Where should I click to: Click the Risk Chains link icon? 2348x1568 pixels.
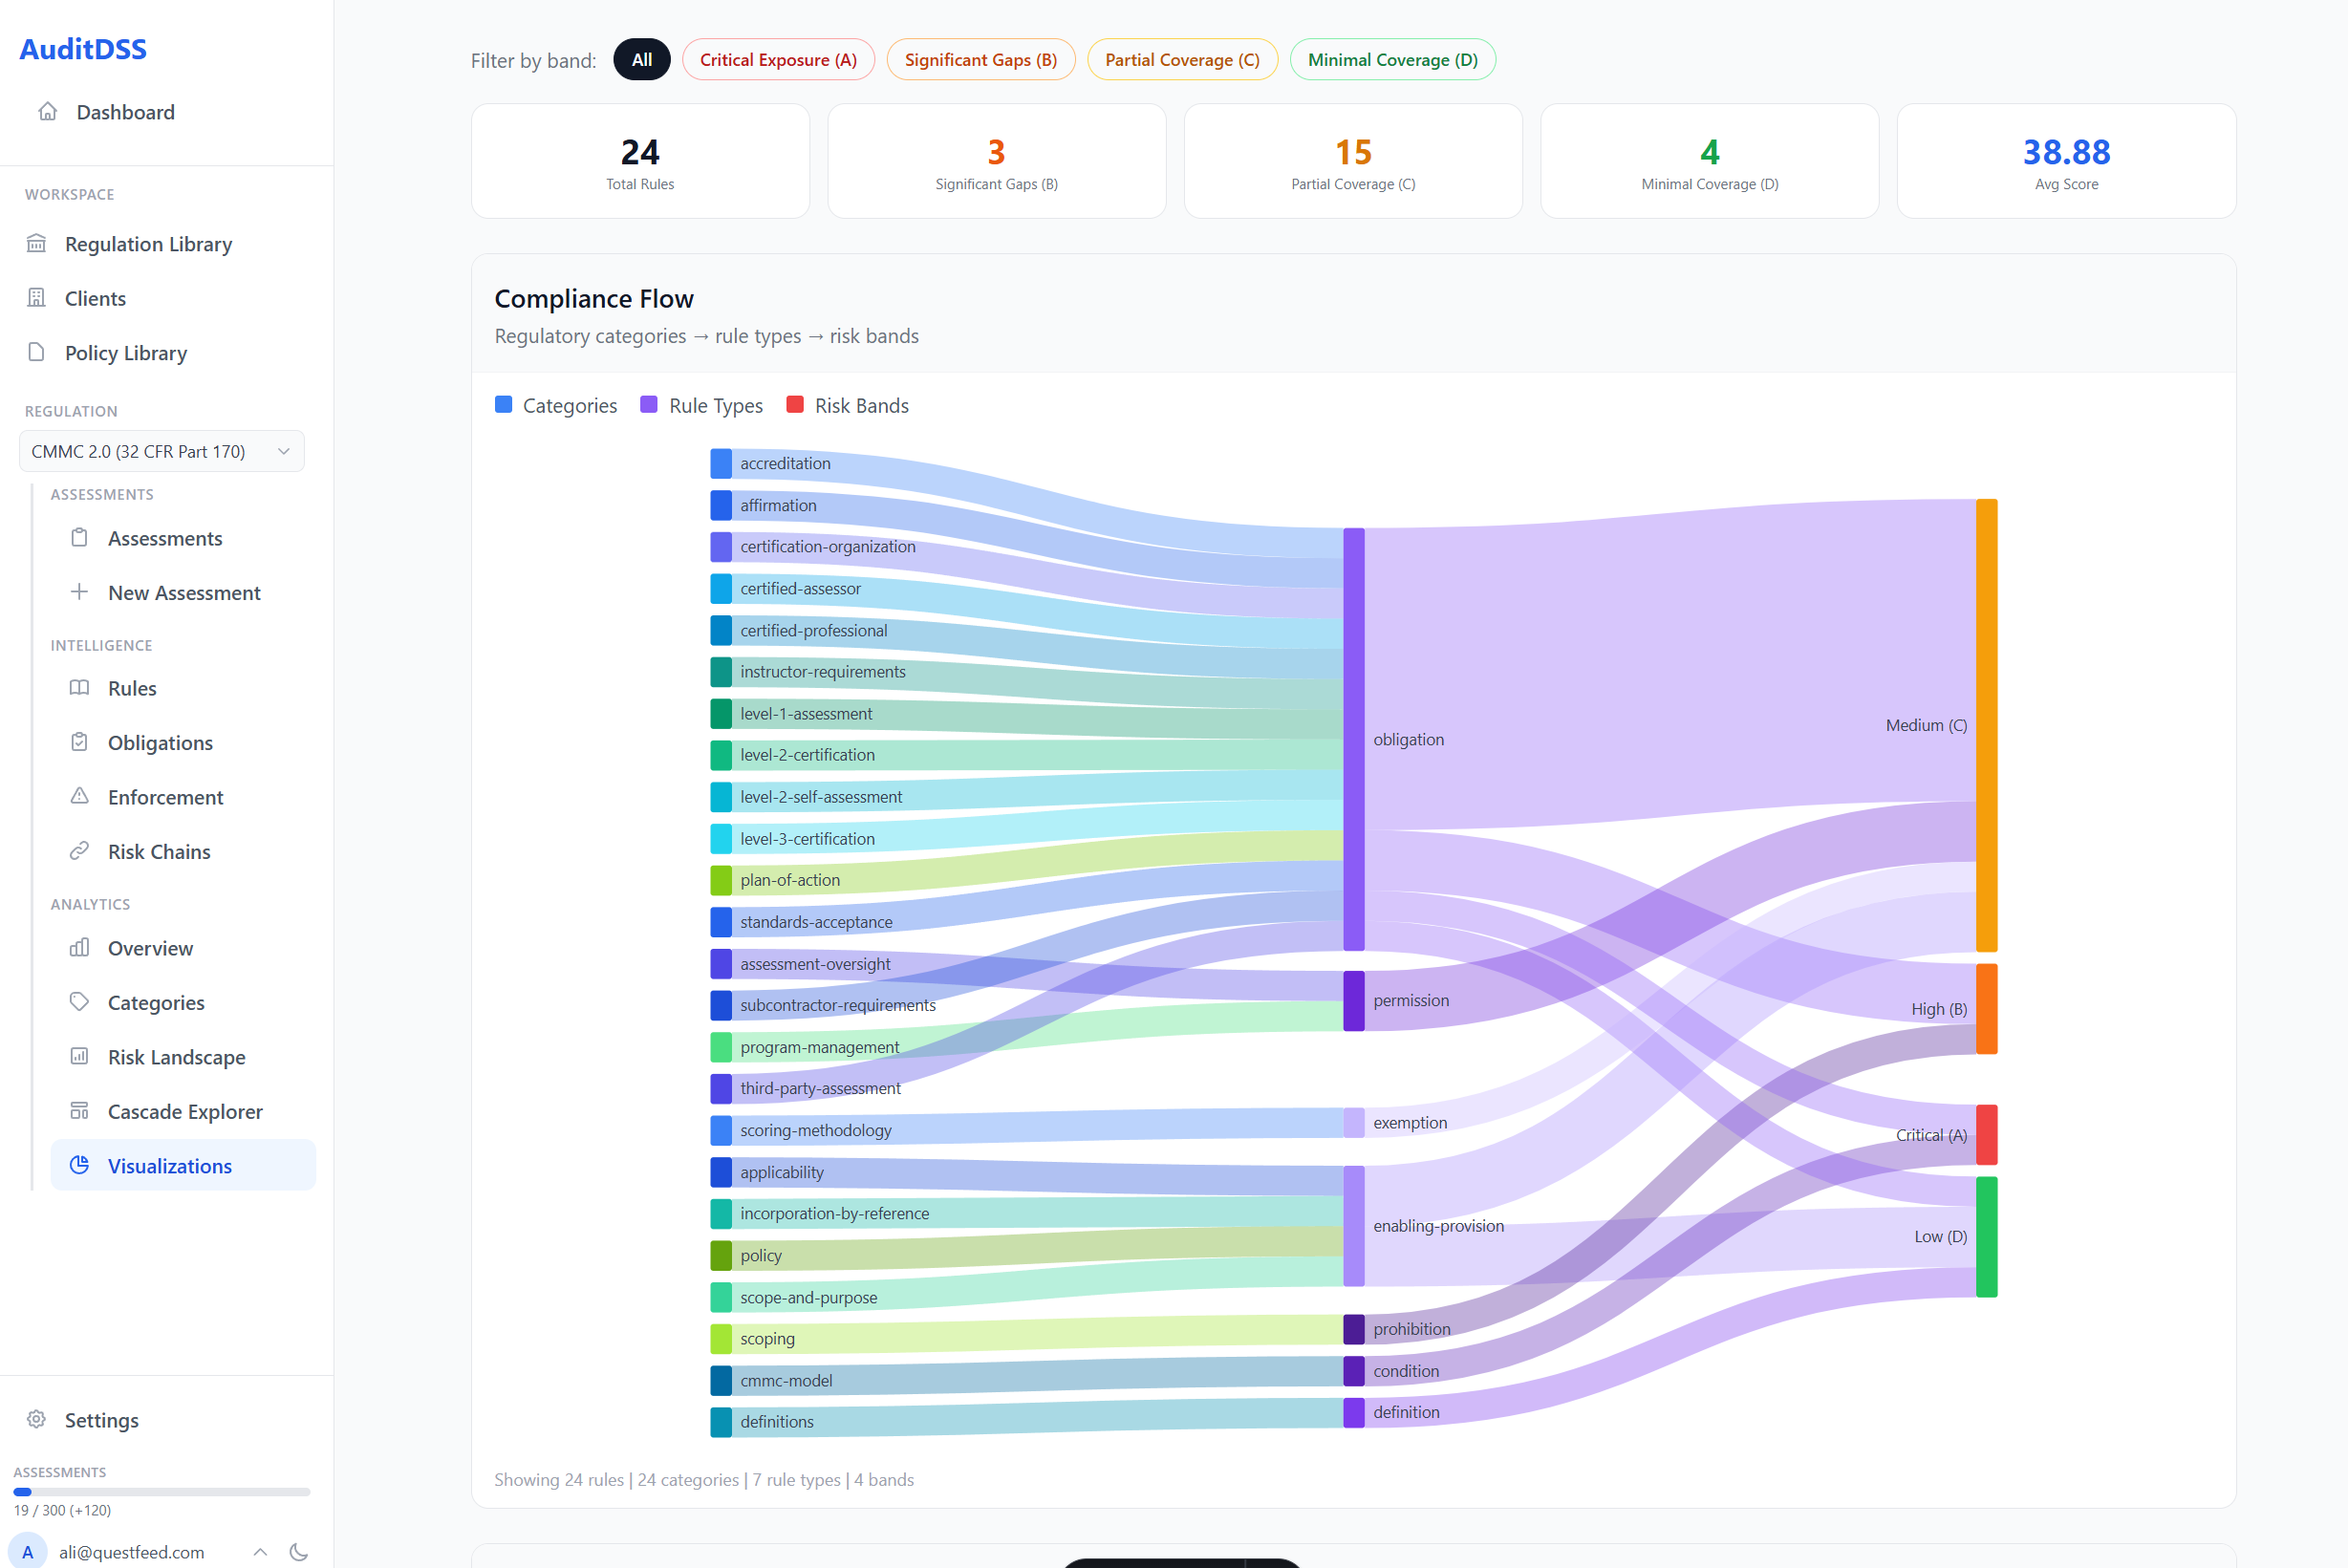click(80, 851)
